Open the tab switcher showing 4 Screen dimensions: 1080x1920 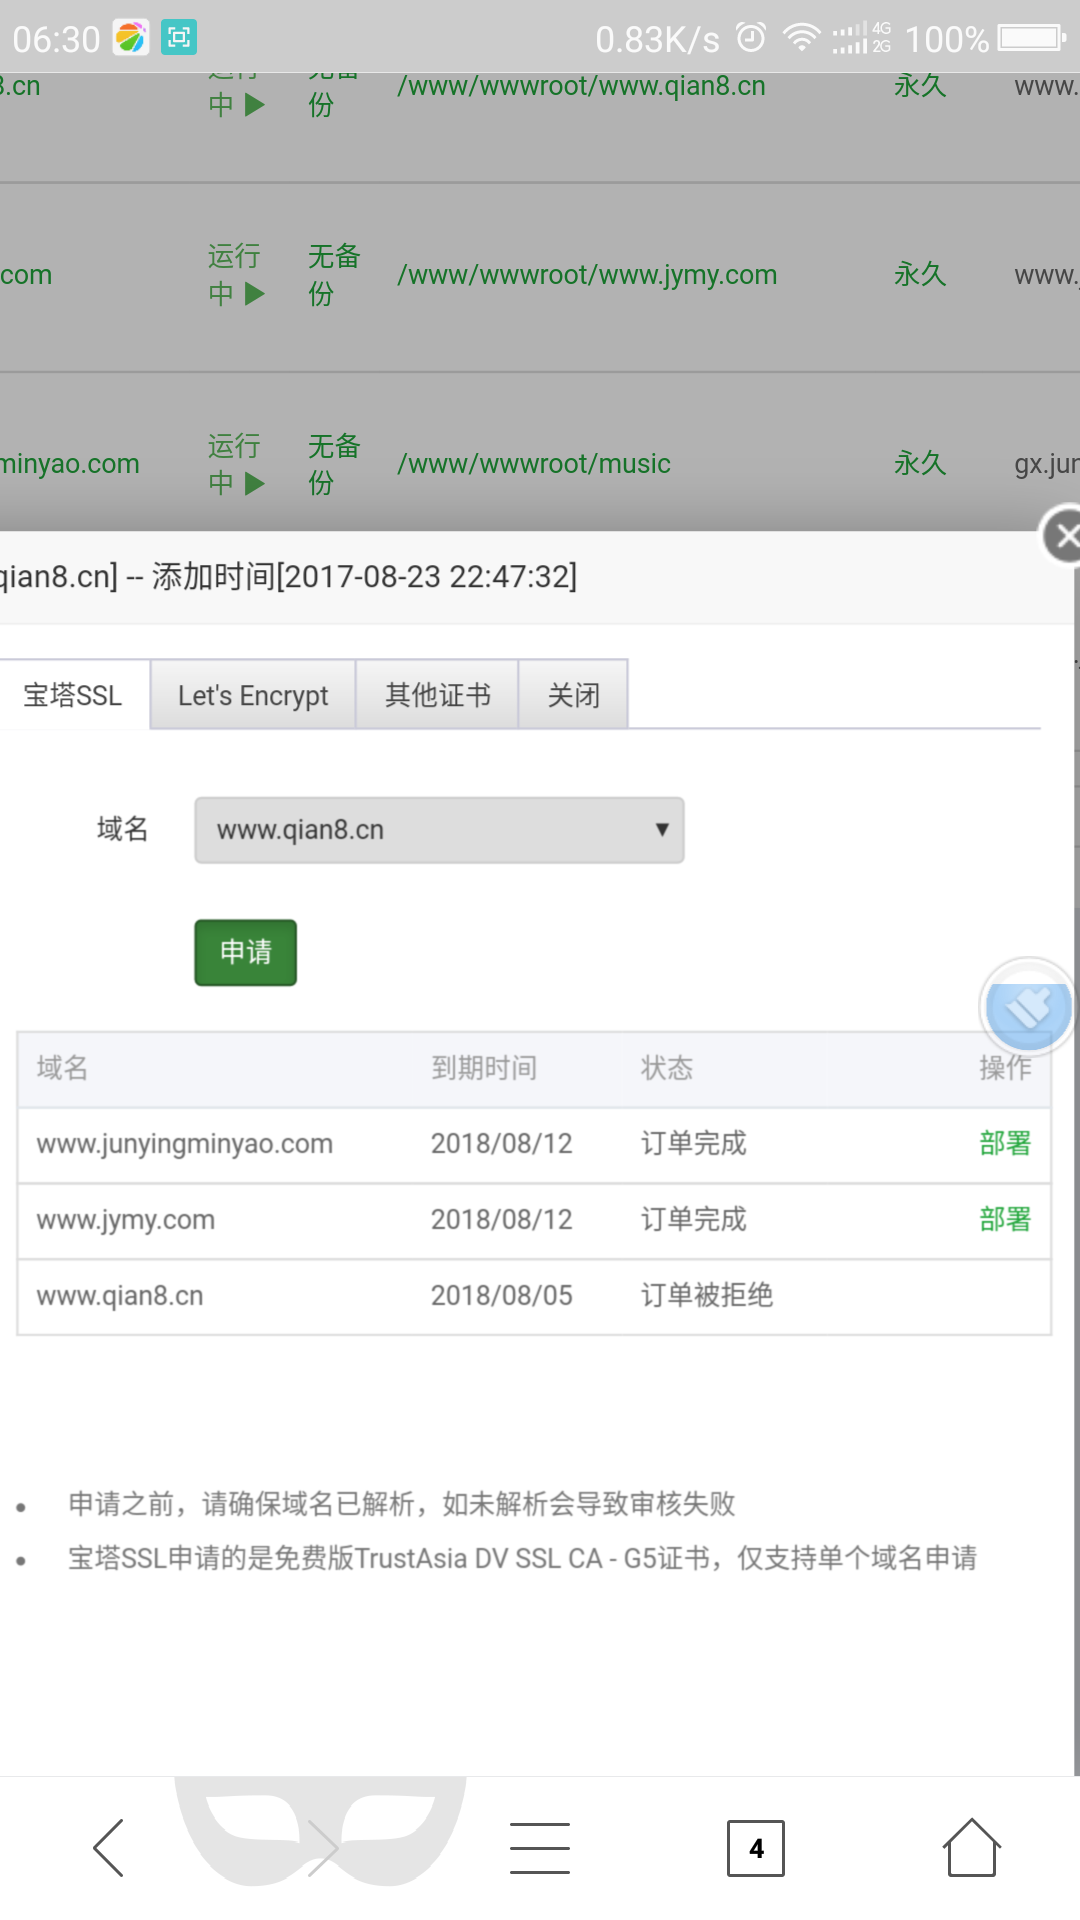point(756,1848)
